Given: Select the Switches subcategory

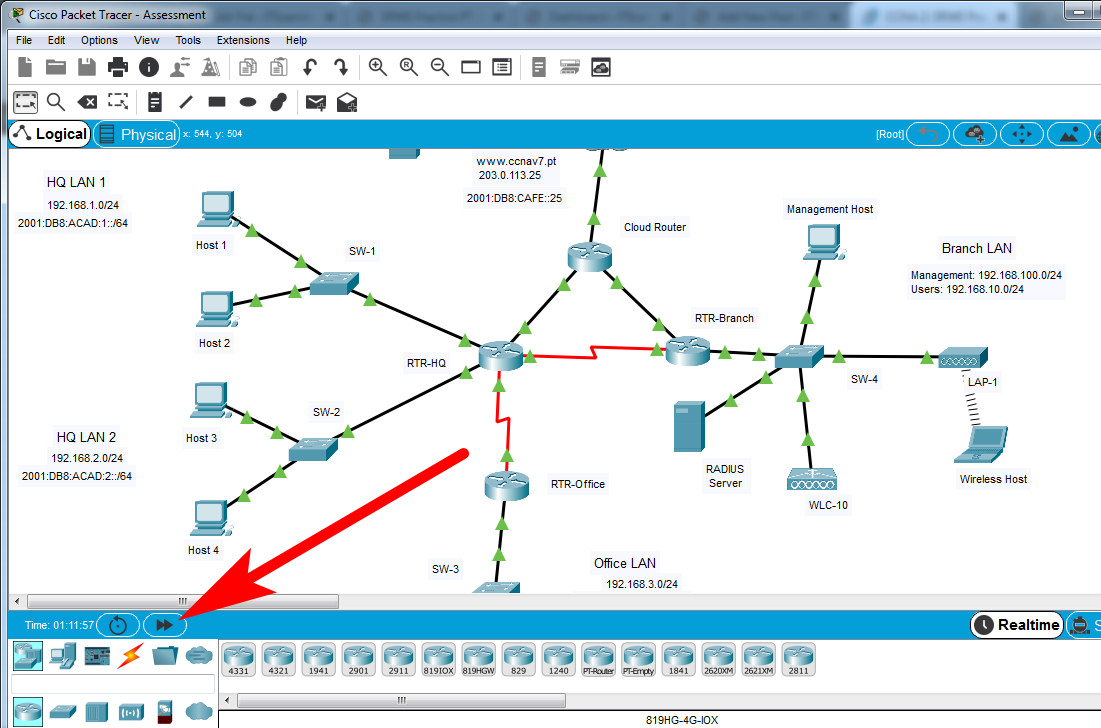Looking at the screenshot, I should [62, 712].
